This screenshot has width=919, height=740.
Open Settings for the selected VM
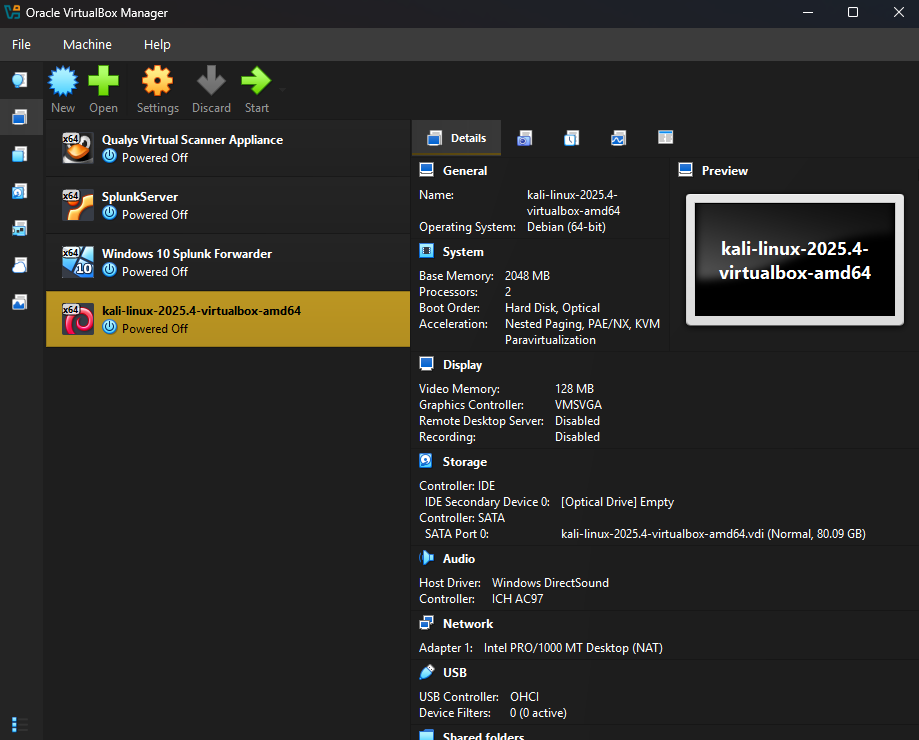(157, 89)
